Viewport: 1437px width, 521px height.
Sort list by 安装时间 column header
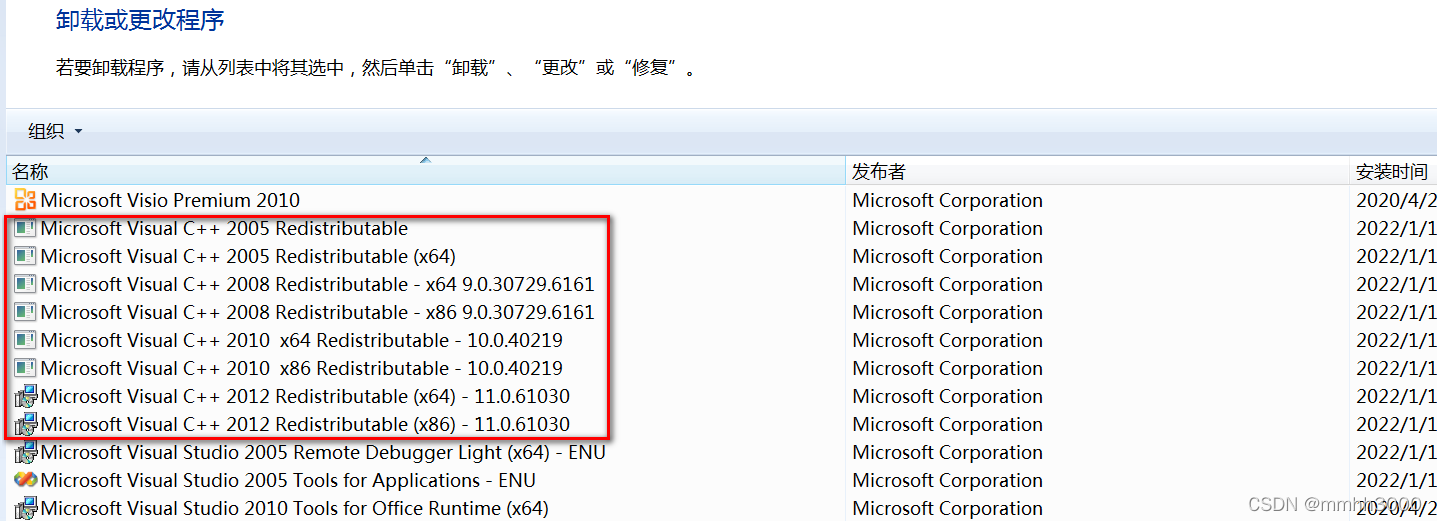(1393, 171)
